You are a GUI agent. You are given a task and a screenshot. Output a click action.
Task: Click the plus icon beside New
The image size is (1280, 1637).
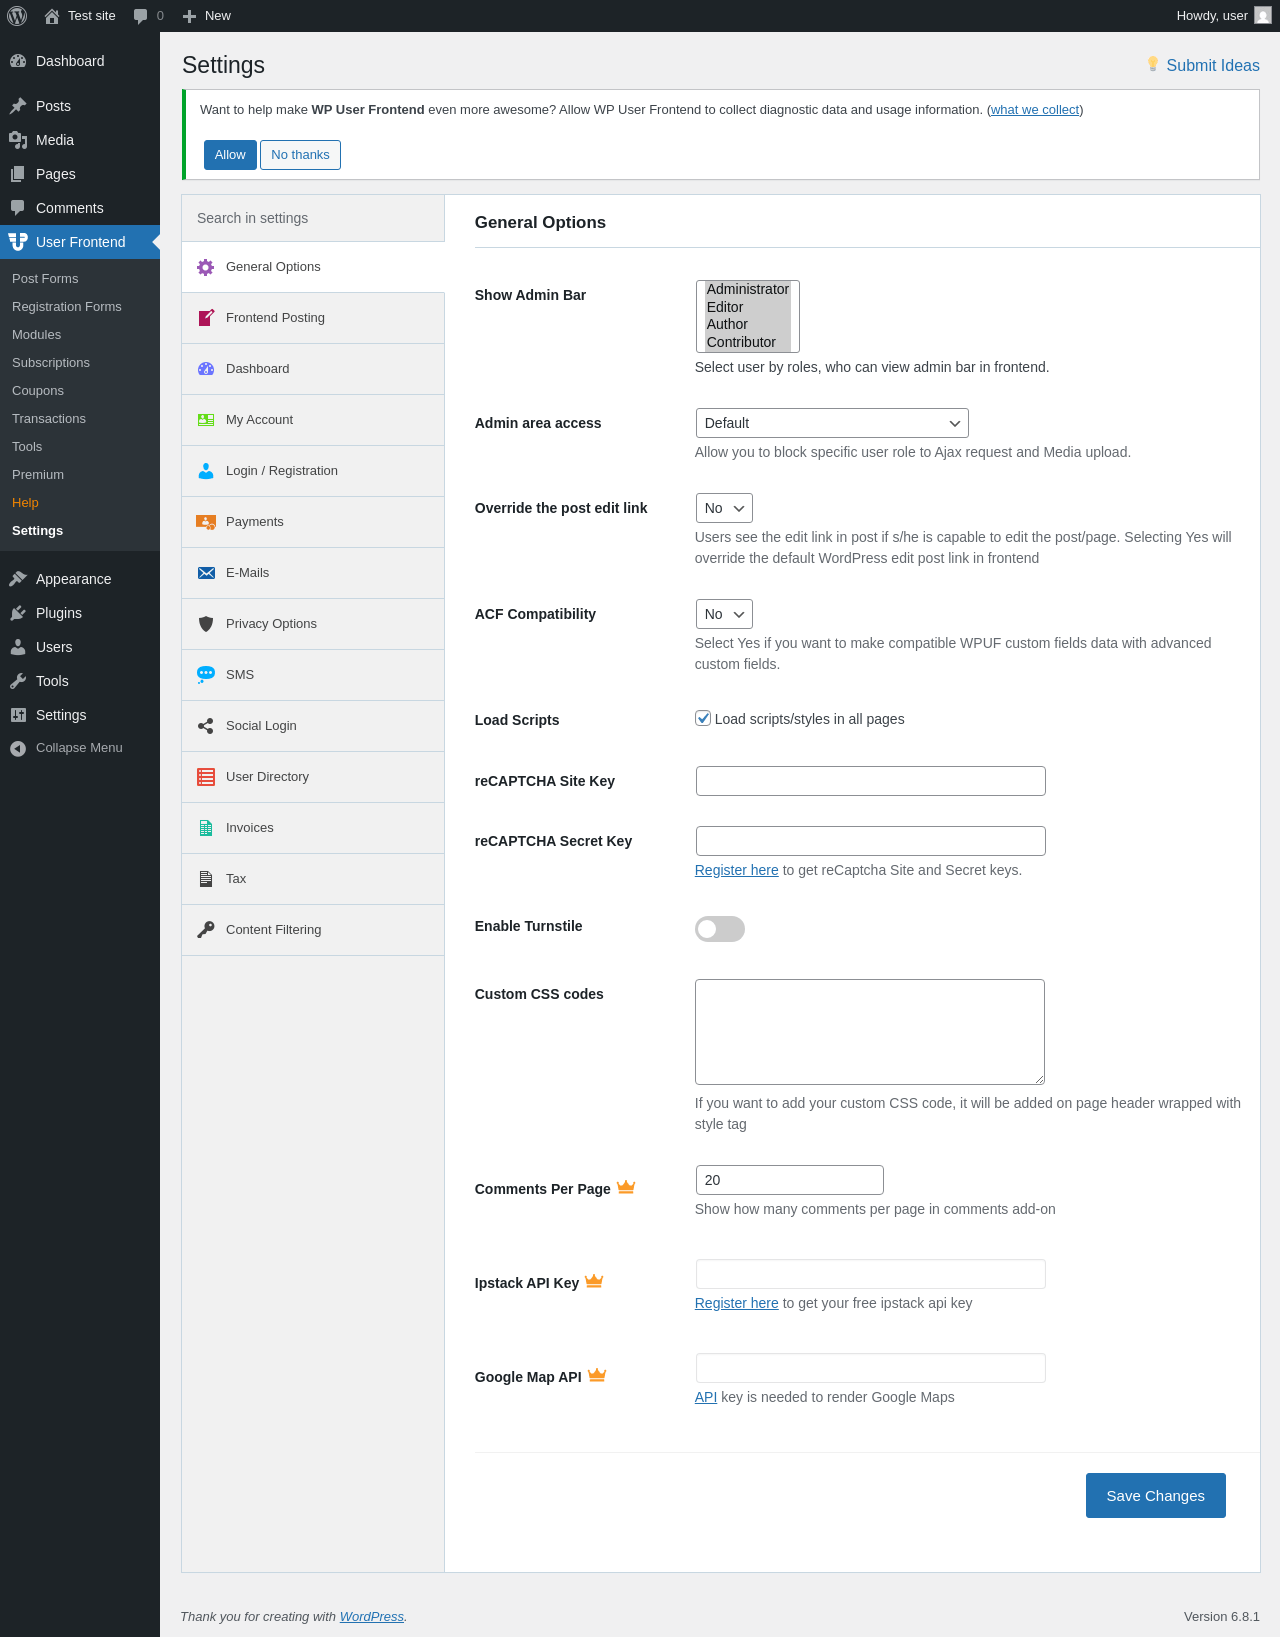(x=189, y=16)
